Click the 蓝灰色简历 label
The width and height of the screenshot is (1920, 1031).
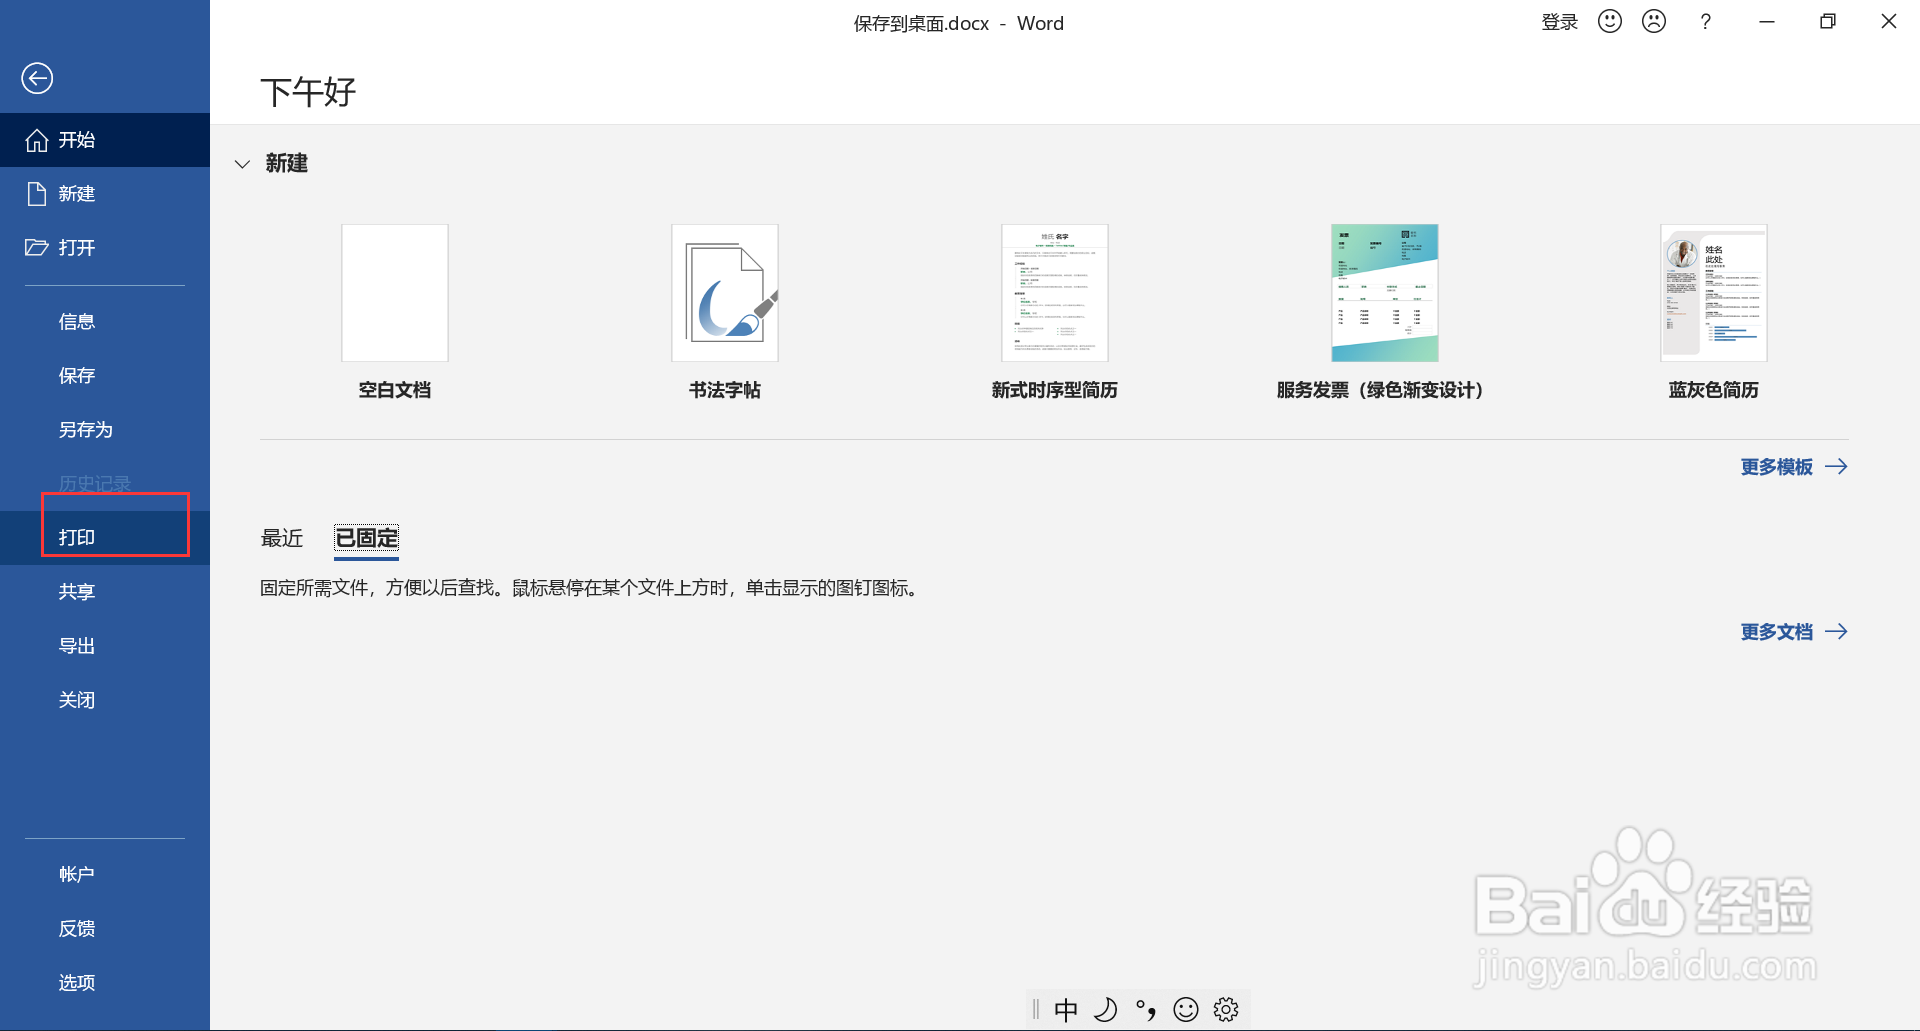pos(1714,390)
